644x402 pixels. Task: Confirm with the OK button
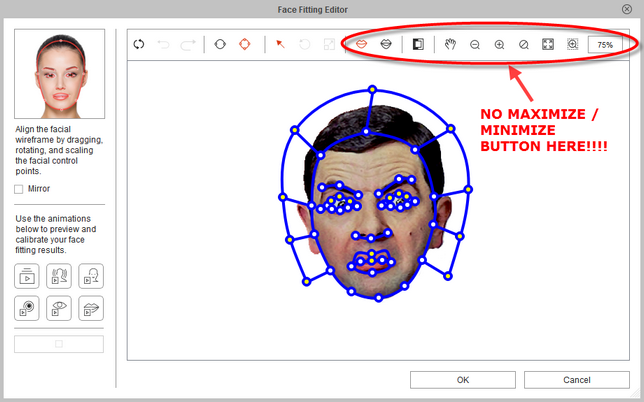pos(463,380)
